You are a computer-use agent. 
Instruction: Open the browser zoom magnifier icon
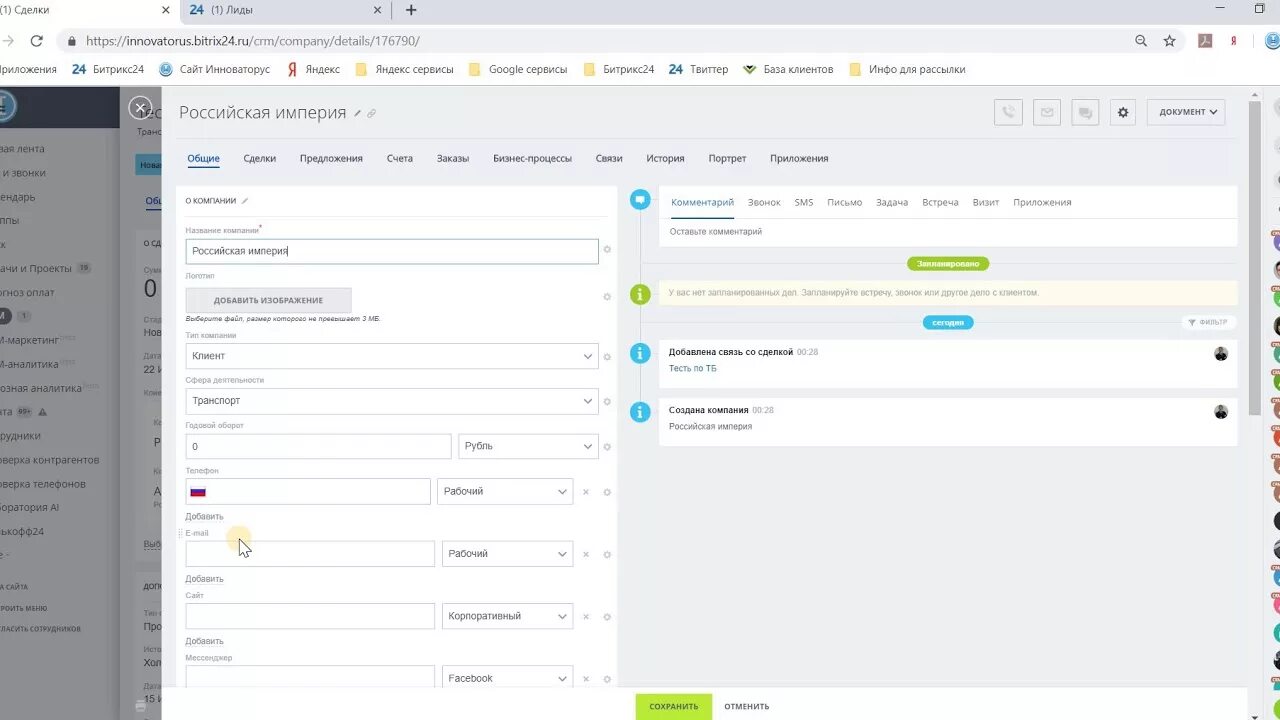click(1141, 41)
